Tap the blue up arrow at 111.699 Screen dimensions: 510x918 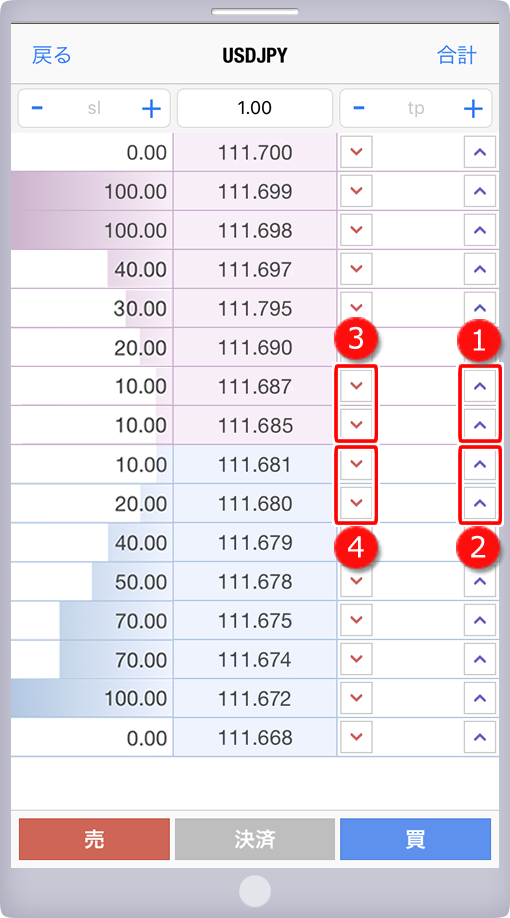click(480, 191)
